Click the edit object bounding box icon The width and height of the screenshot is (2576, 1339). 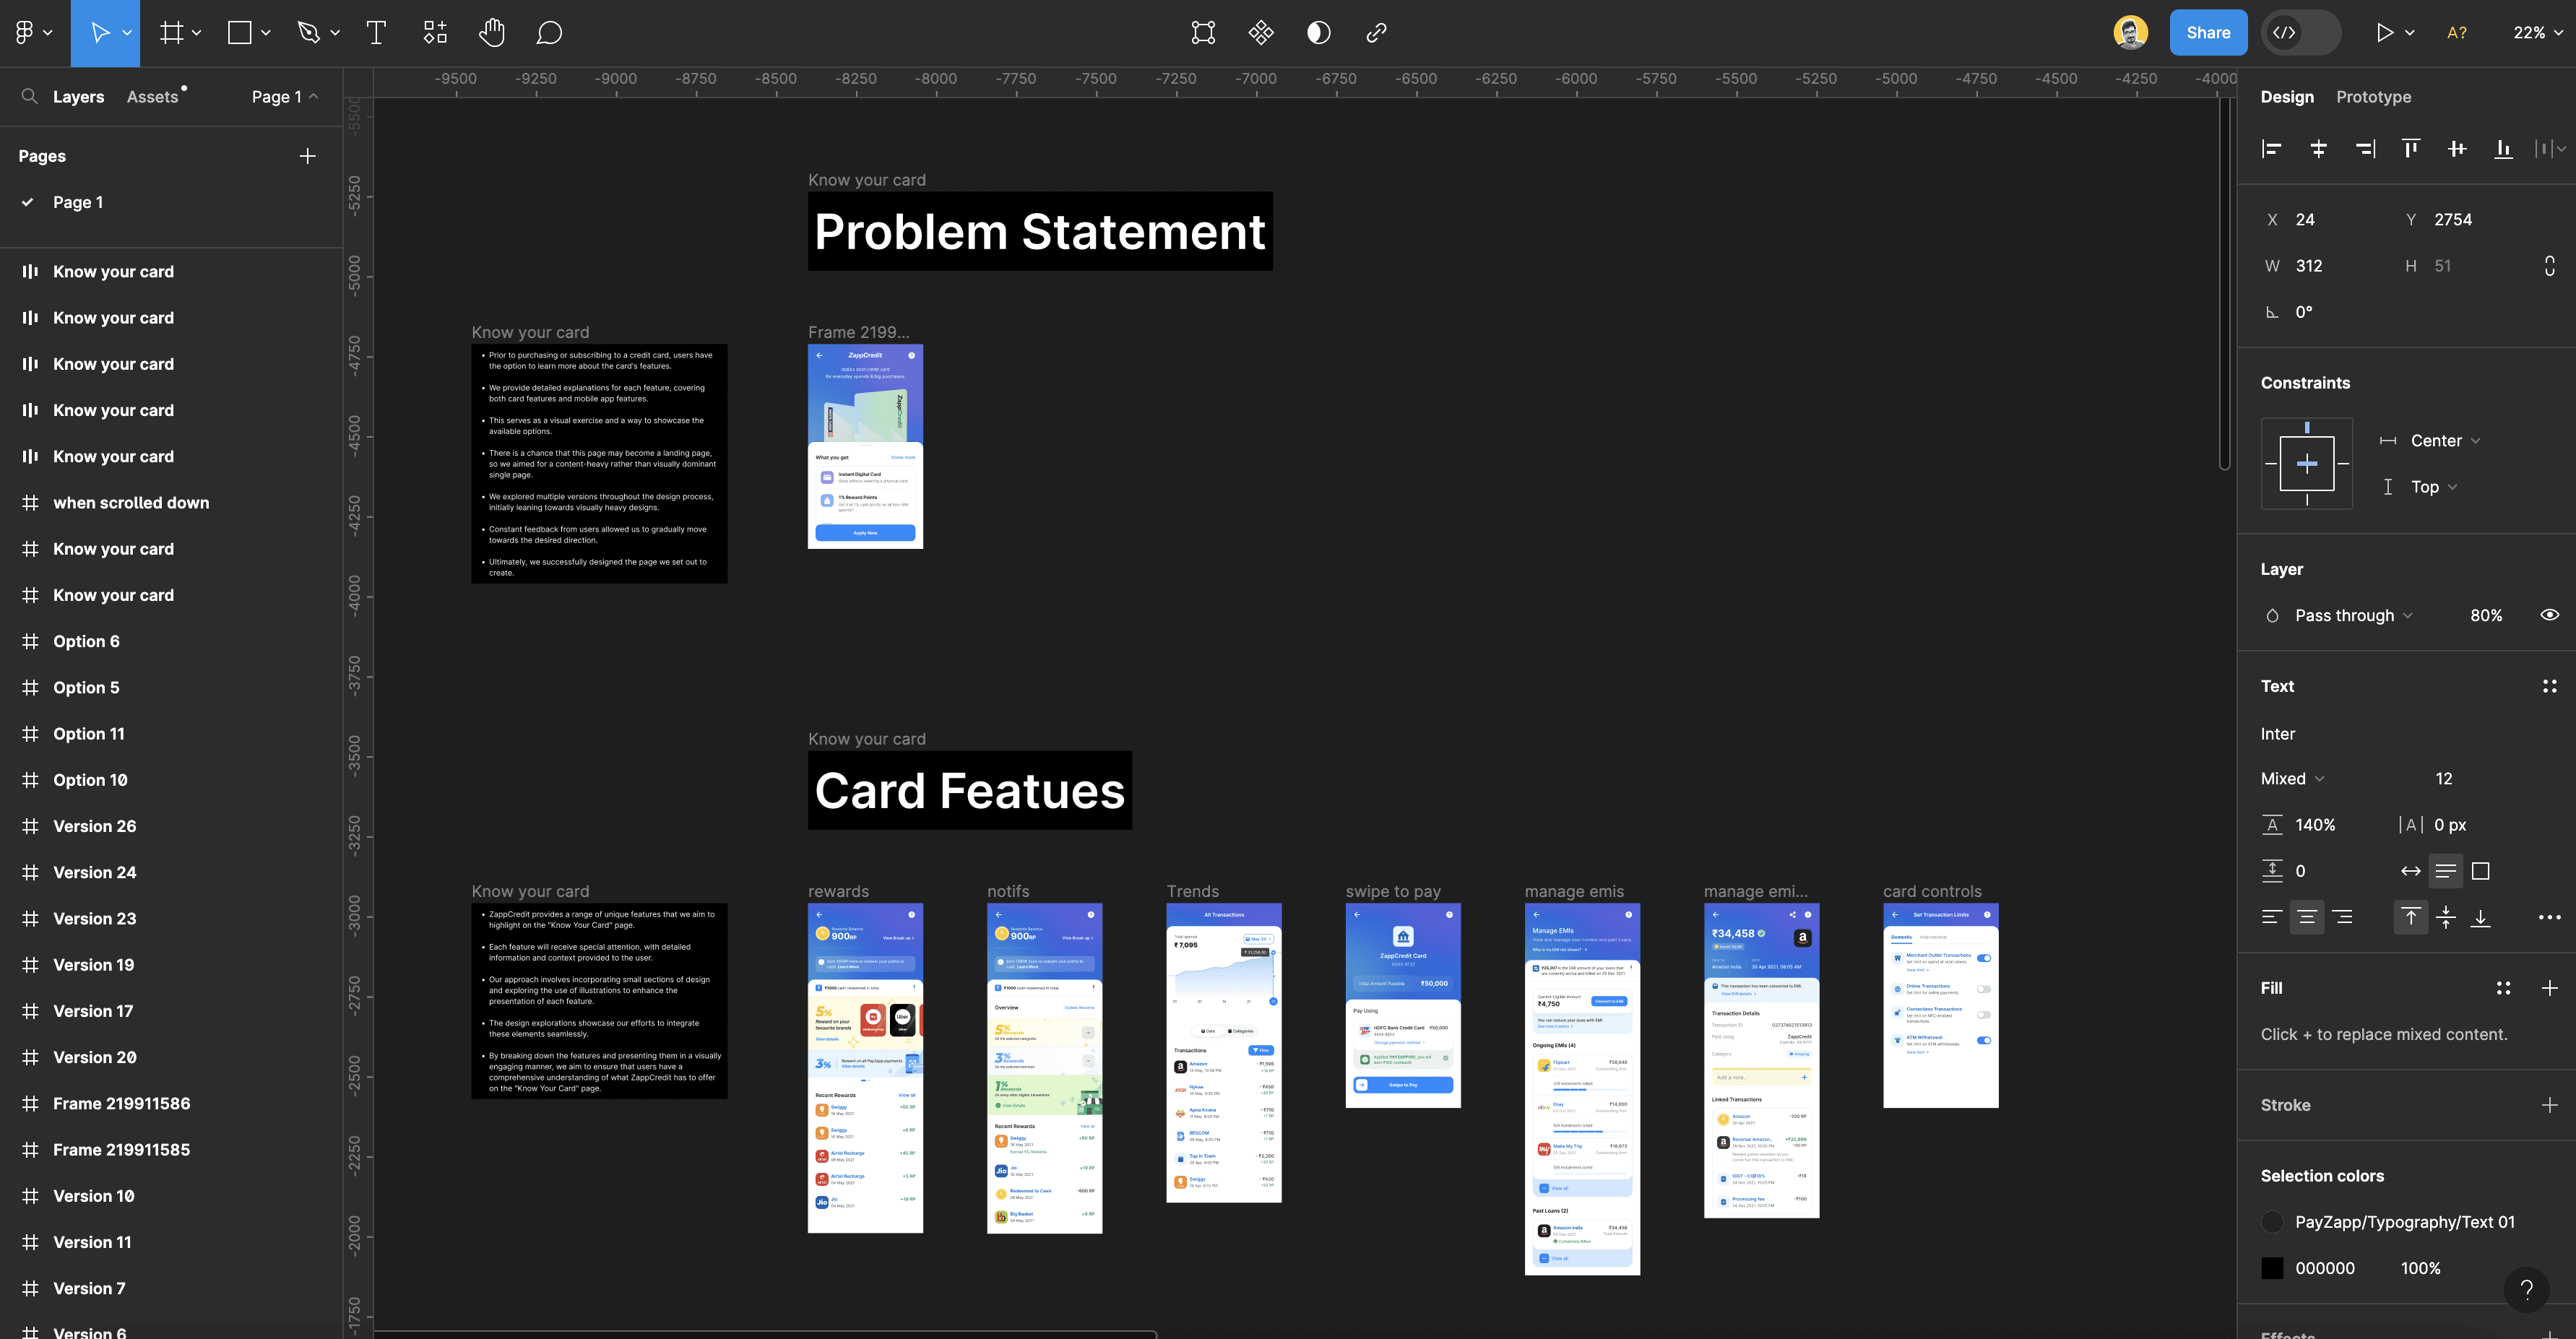click(x=1203, y=33)
